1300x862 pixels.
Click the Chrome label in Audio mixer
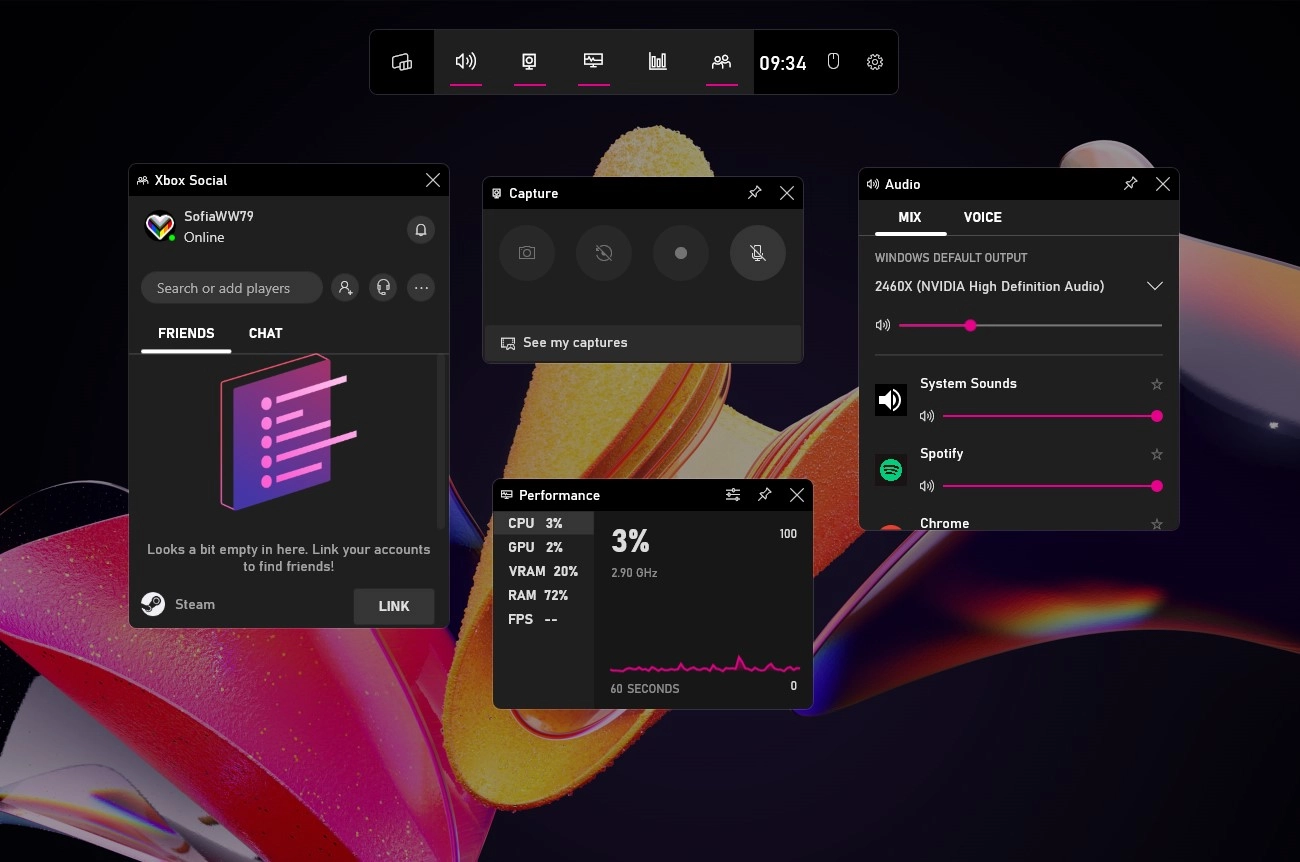click(x=944, y=523)
